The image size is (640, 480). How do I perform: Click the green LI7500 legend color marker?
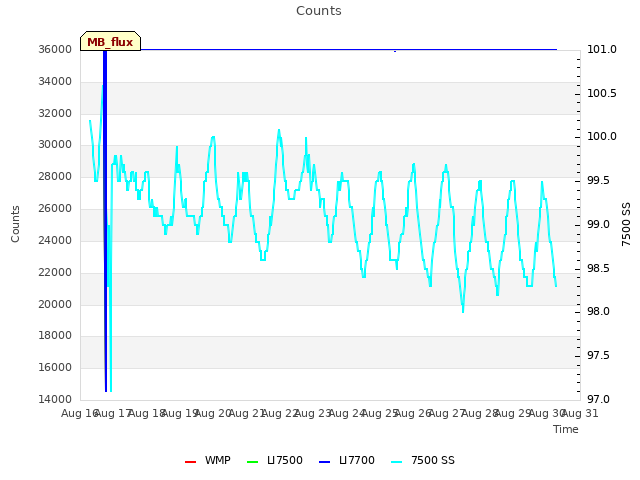[x=253, y=462]
